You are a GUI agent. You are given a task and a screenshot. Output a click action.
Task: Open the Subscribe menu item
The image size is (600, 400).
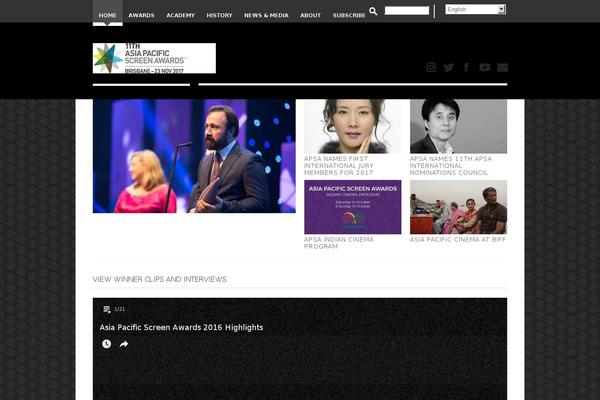pyautogui.click(x=349, y=15)
